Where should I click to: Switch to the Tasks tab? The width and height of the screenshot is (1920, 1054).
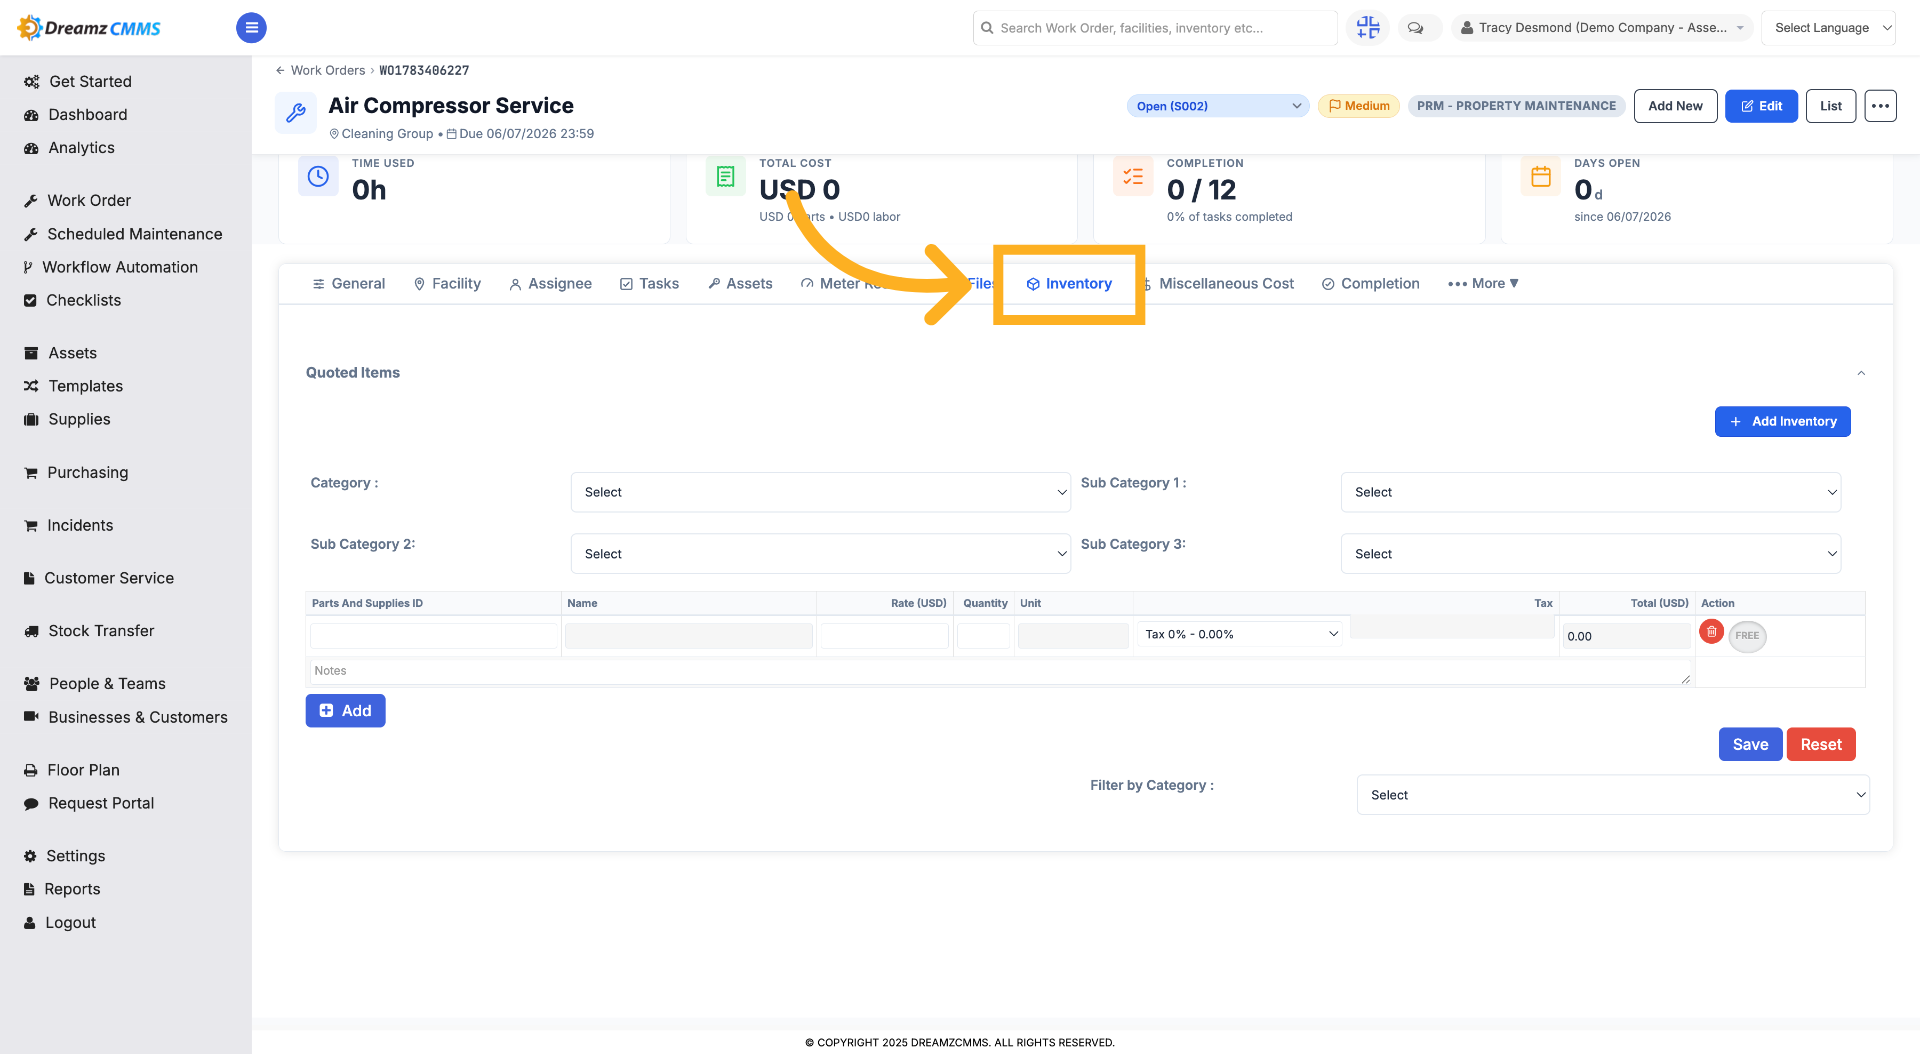coord(649,284)
